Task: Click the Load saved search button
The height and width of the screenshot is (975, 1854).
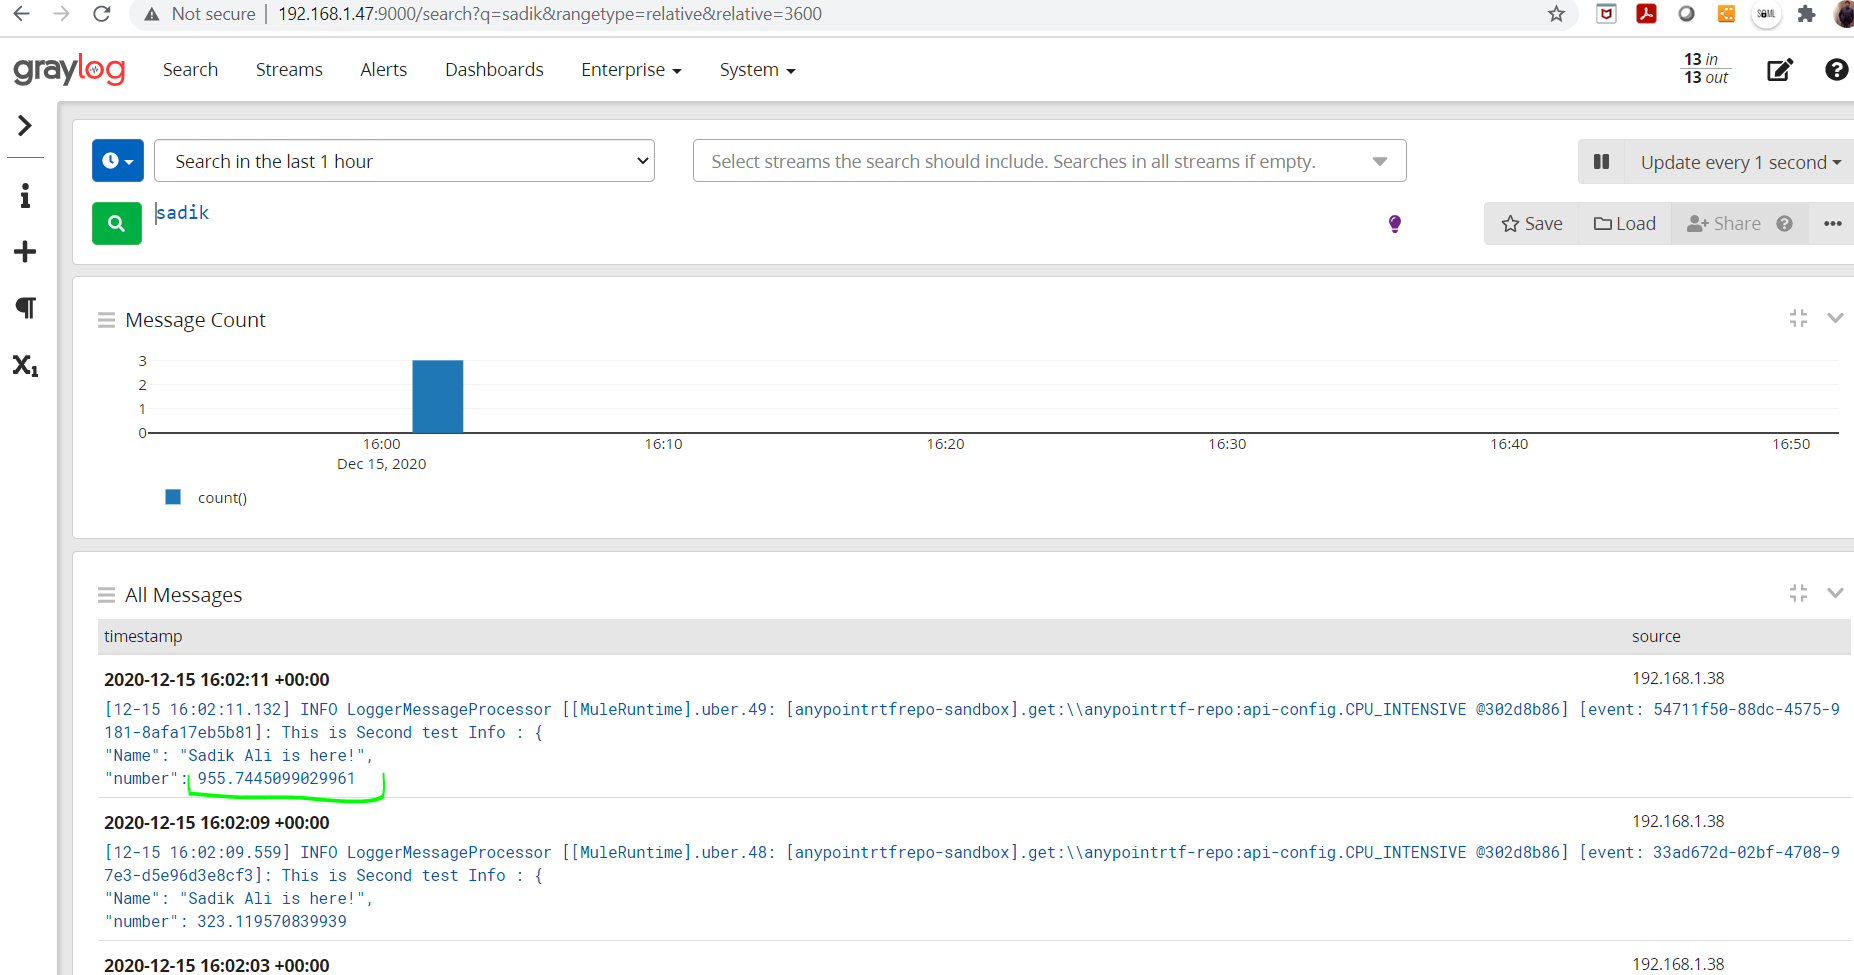Action: click(x=1624, y=224)
